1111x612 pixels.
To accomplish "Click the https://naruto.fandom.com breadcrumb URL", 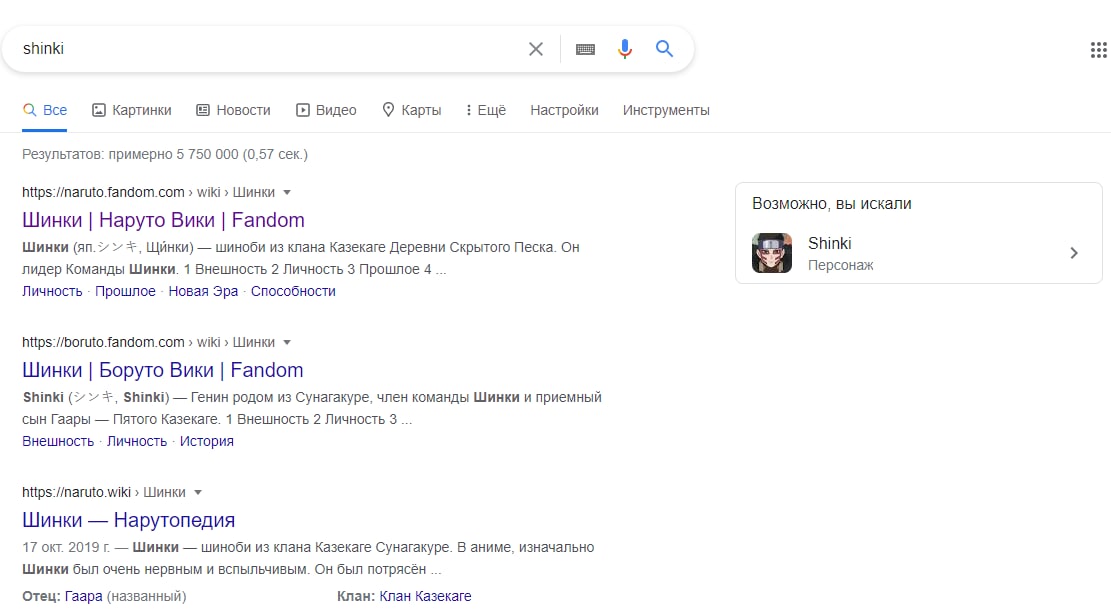I will coord(103,193).
